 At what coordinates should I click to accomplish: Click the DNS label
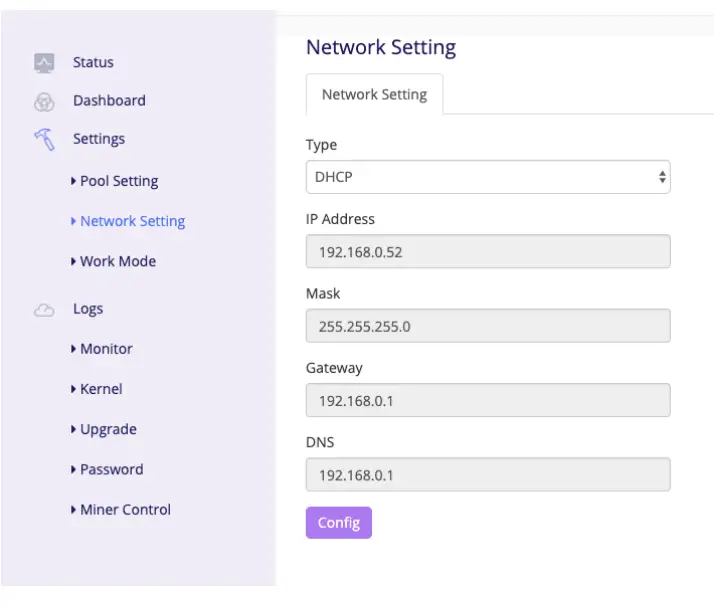click(x=320, y=442)
